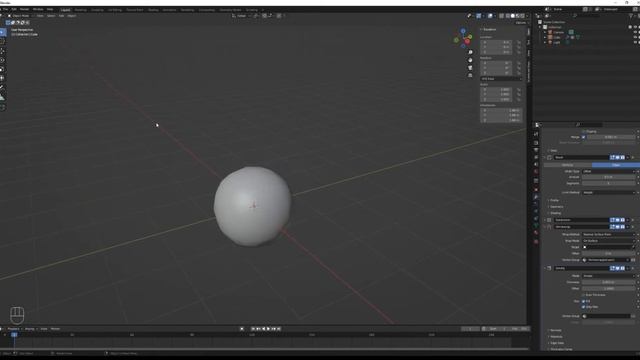Screen dimensions: 640x360
Task: Expand the Thickness Clamp section
Action: pyautogui.click(x=560, y=349)
